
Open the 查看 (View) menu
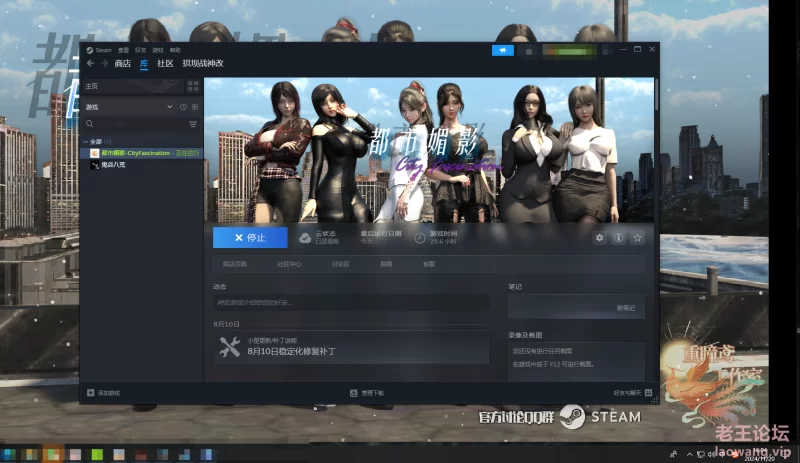(x=123, y=50)
